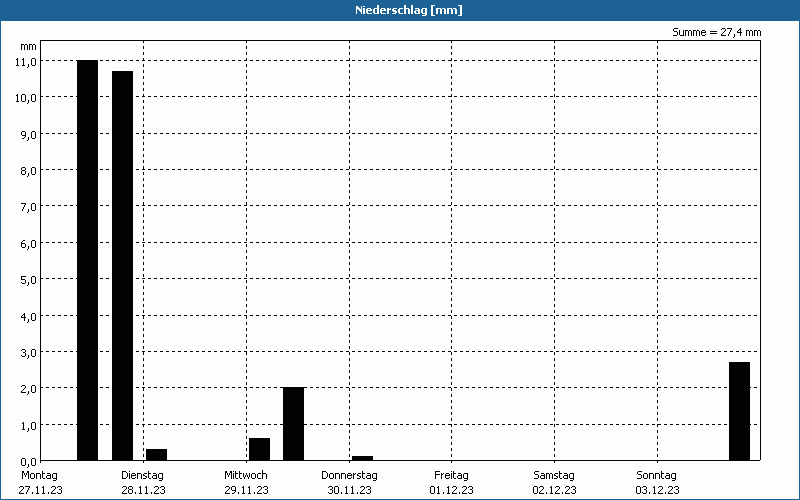Click the '6,0' y-axis value
This screenshot has height=500, width=800.
pos(28,244)
